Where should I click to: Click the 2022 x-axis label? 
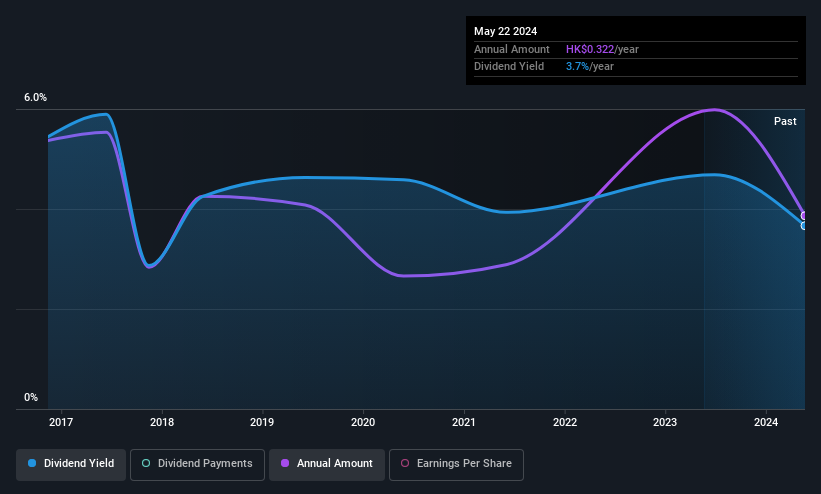(x=565, y=422)
